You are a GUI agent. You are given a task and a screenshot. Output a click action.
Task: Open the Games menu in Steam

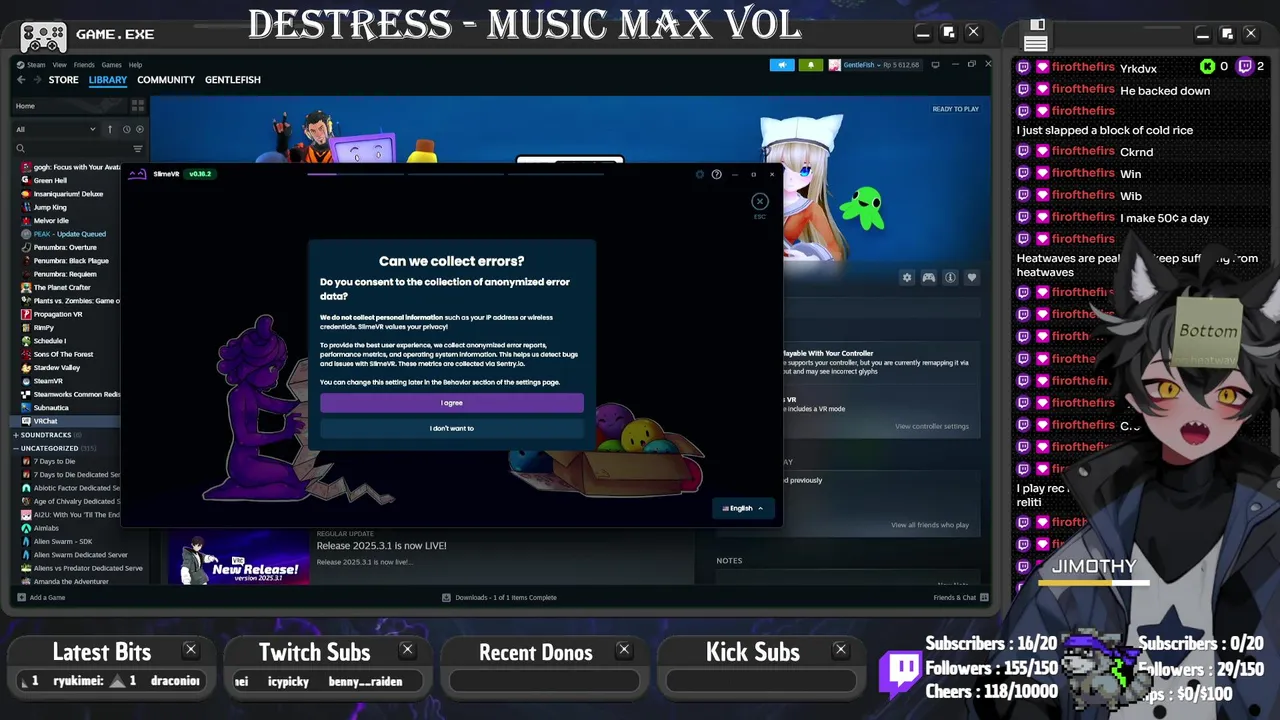(x=111, y=65)
